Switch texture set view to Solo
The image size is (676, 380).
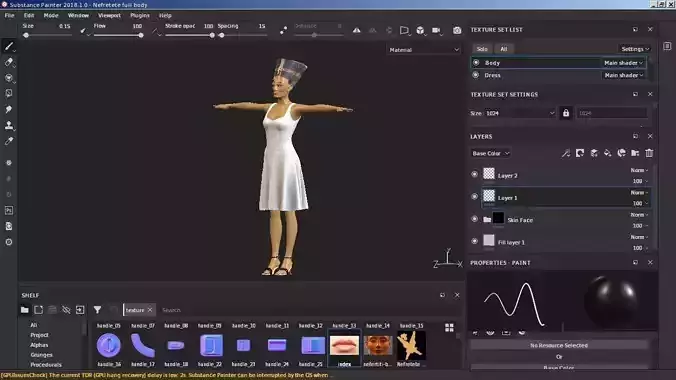[482, 49]
